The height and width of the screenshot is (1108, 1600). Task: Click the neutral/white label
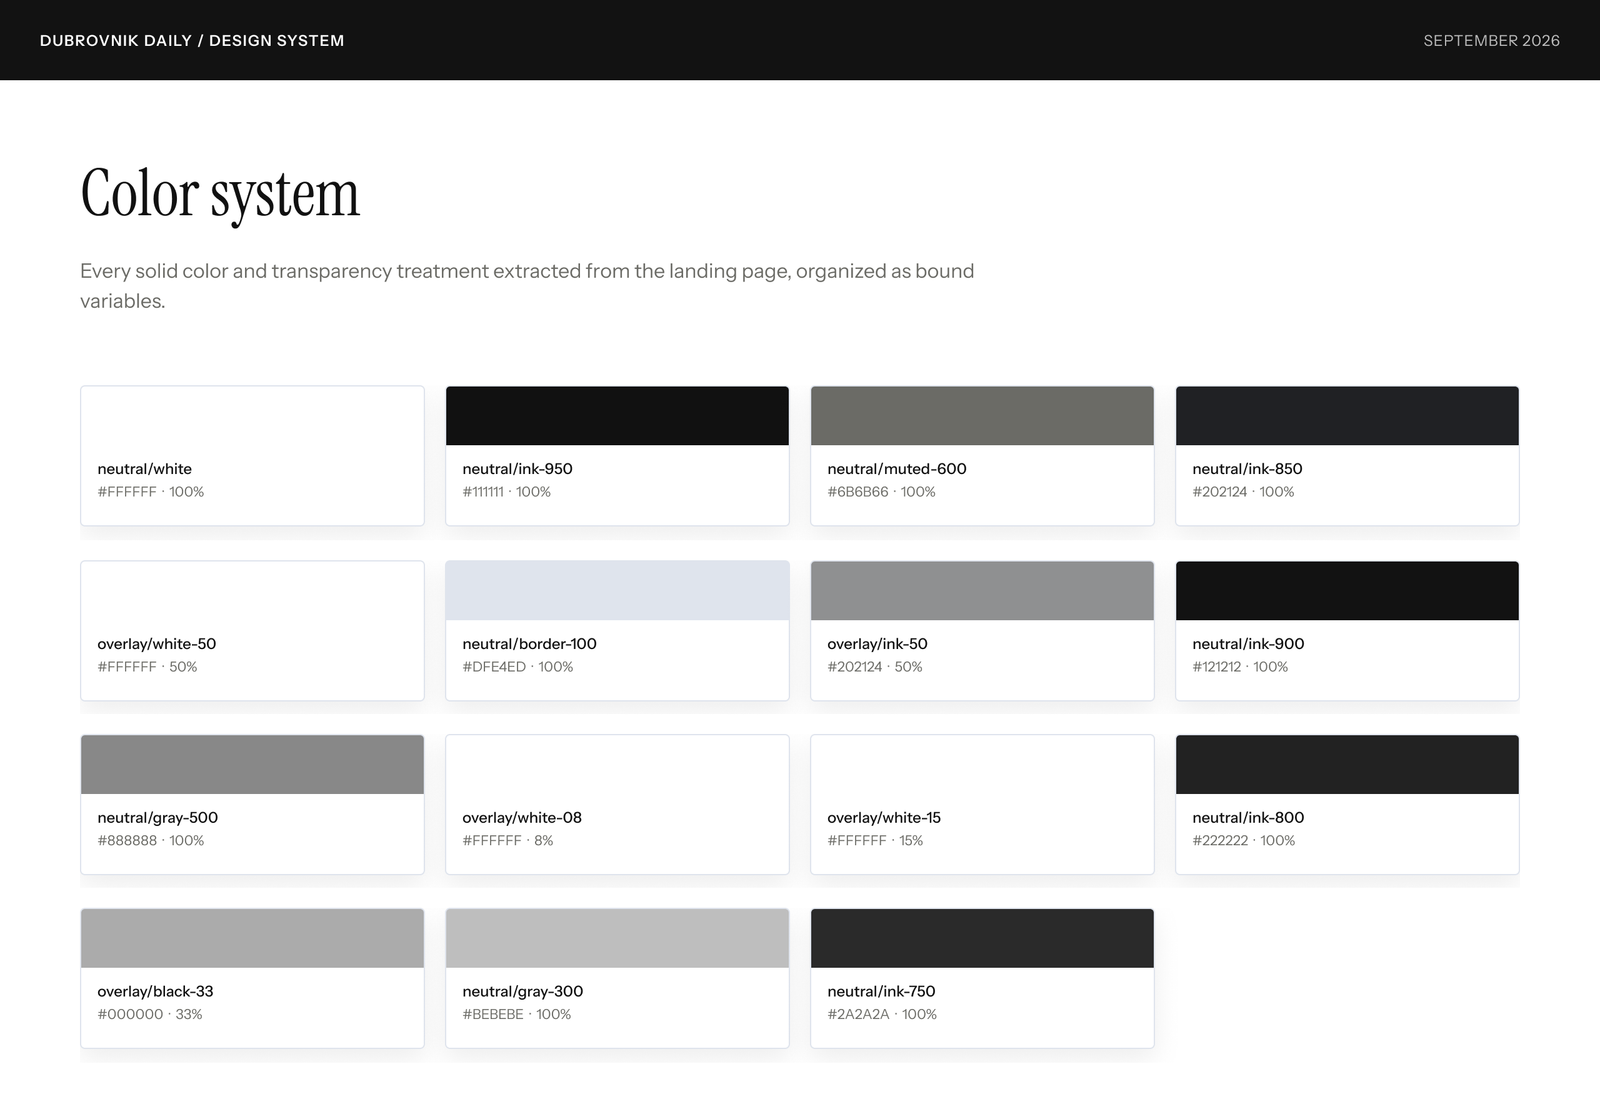point(144,469)
